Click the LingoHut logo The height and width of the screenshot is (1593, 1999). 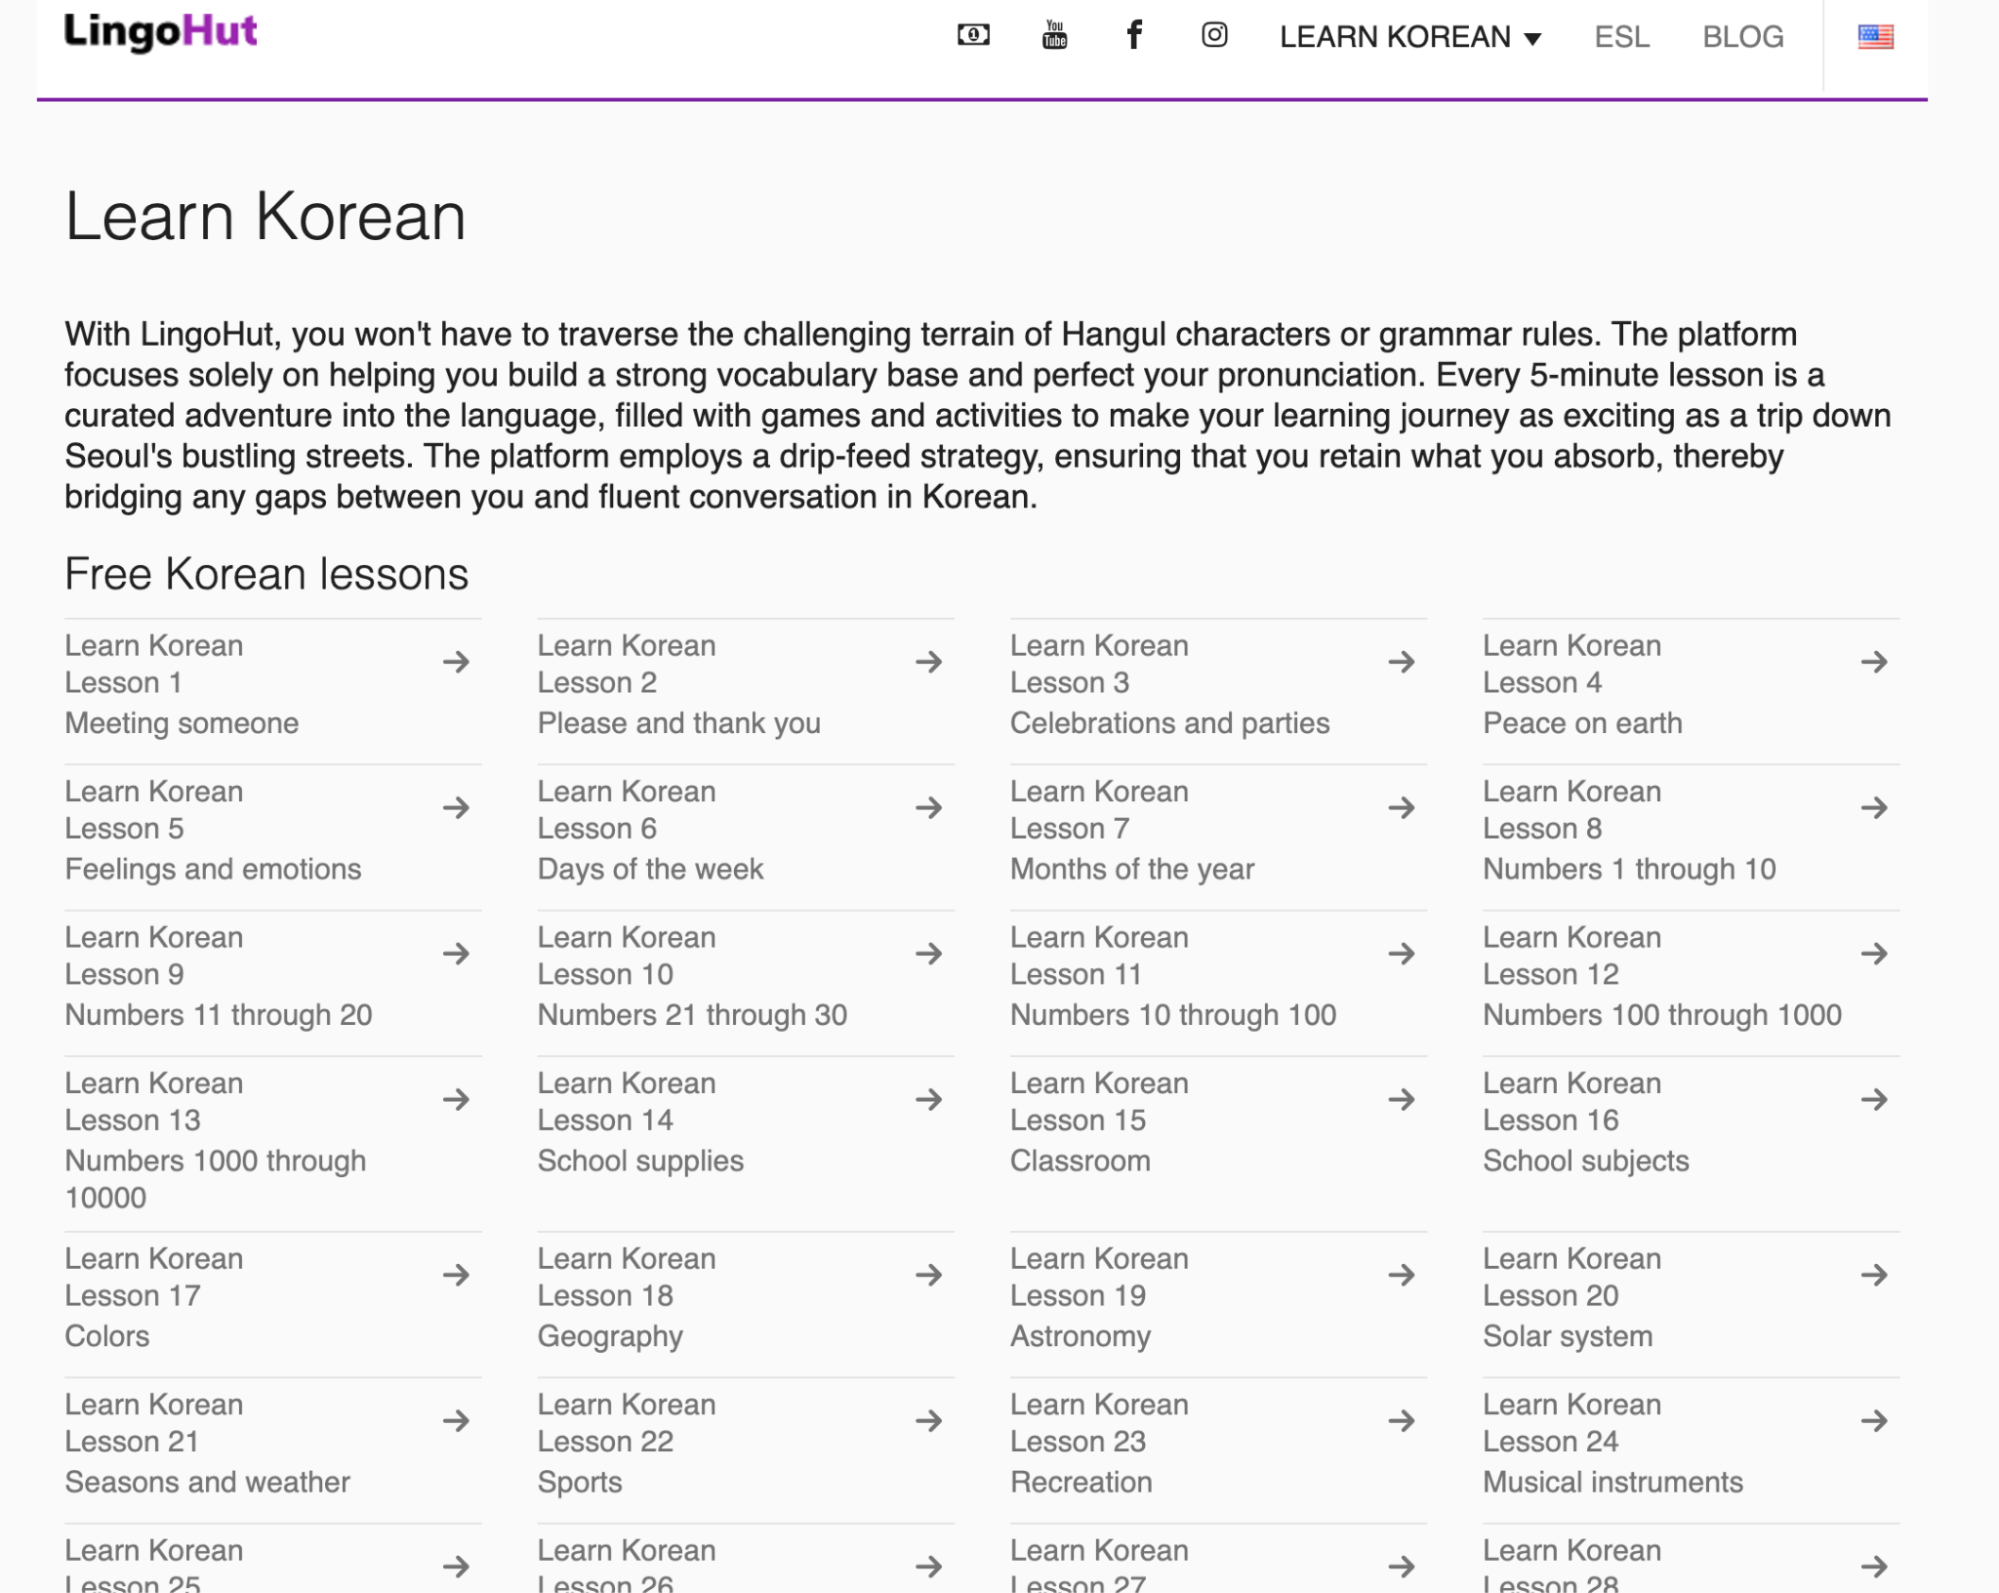pyautogui.click(x=160, y=32)
